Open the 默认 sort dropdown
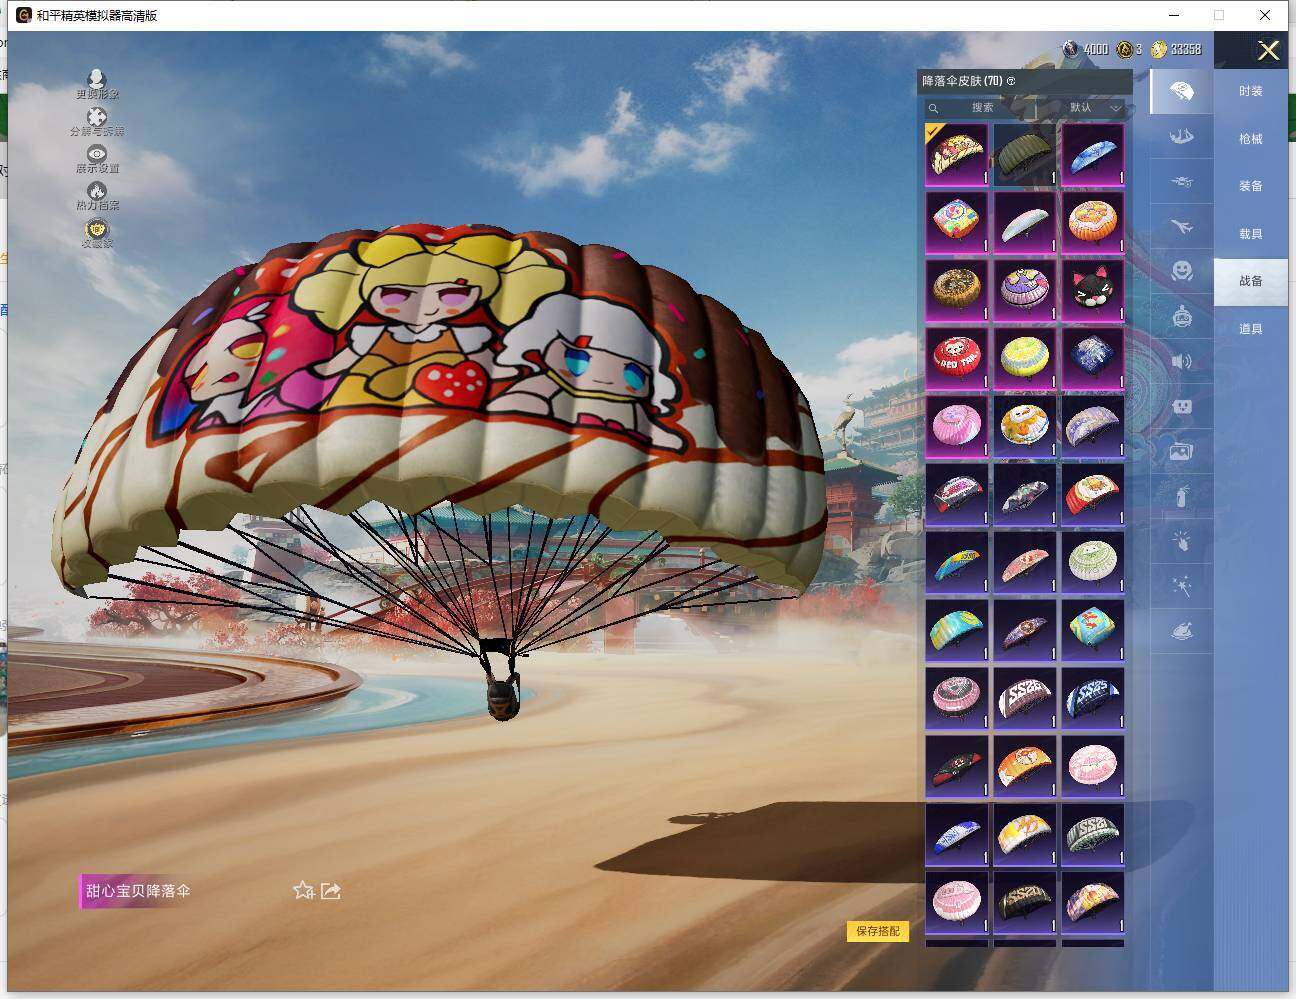1296x999 pixels. (1093, 108)
